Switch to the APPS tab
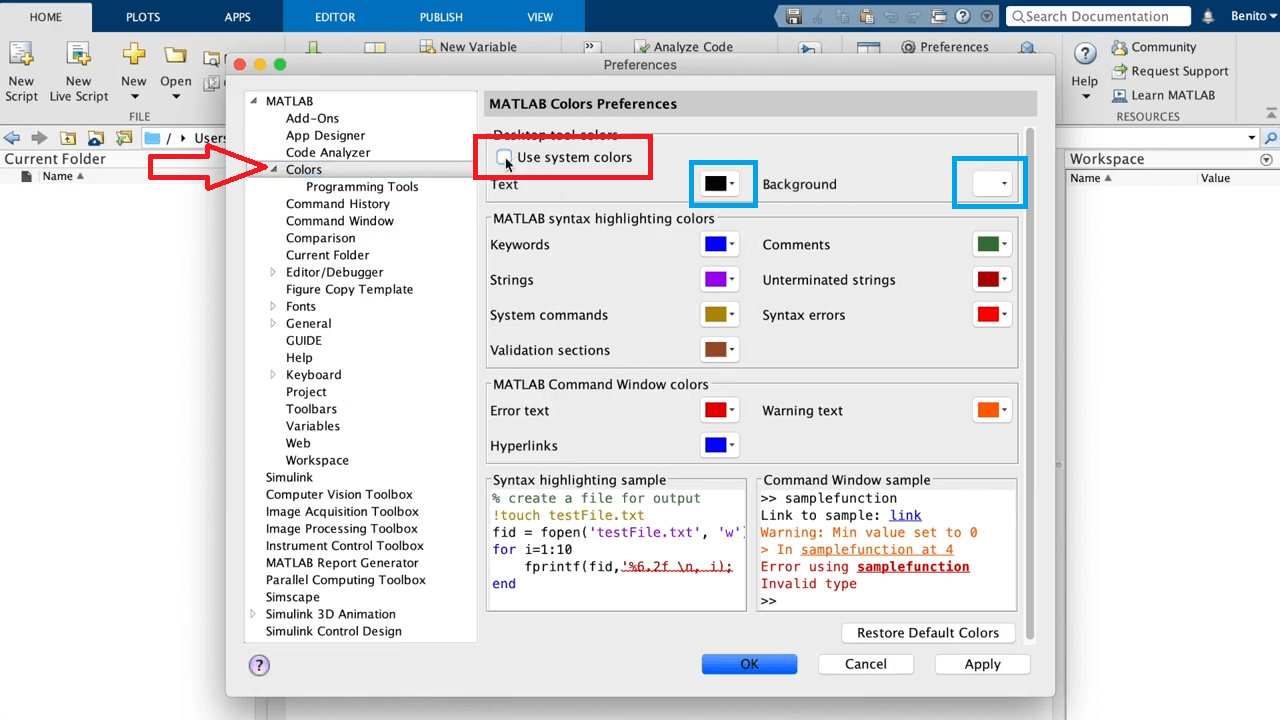The height and width of the screenshot is (720, 1280). pyautogui.click(x=238, y=17)
